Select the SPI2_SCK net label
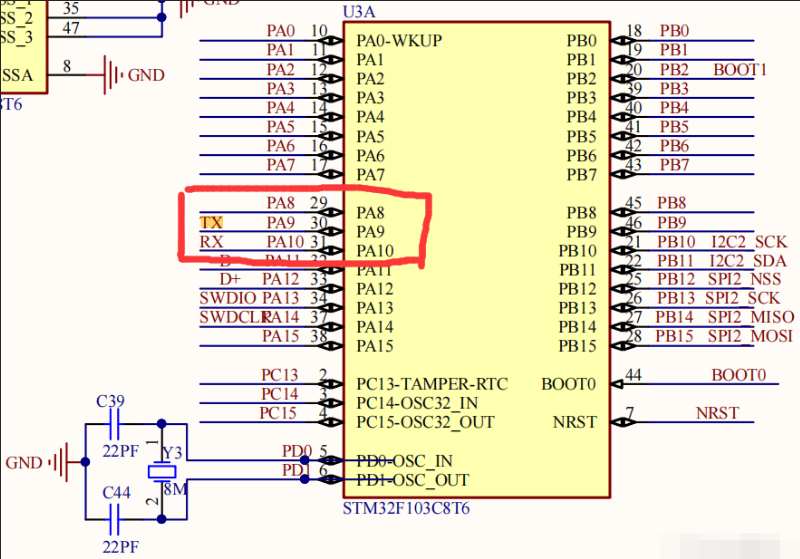The image size is (800, 559). tap(743, 298)
